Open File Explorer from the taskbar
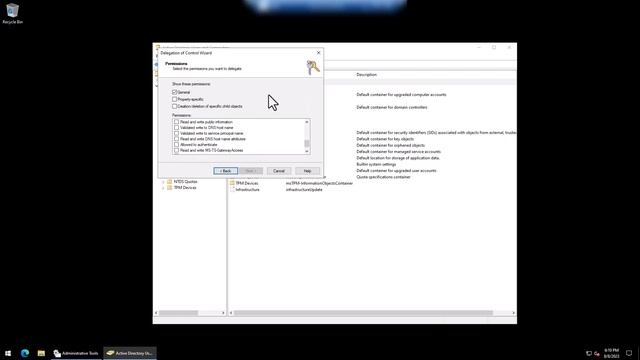The width and height of the screenshot is (640, 360). (41, 353)
